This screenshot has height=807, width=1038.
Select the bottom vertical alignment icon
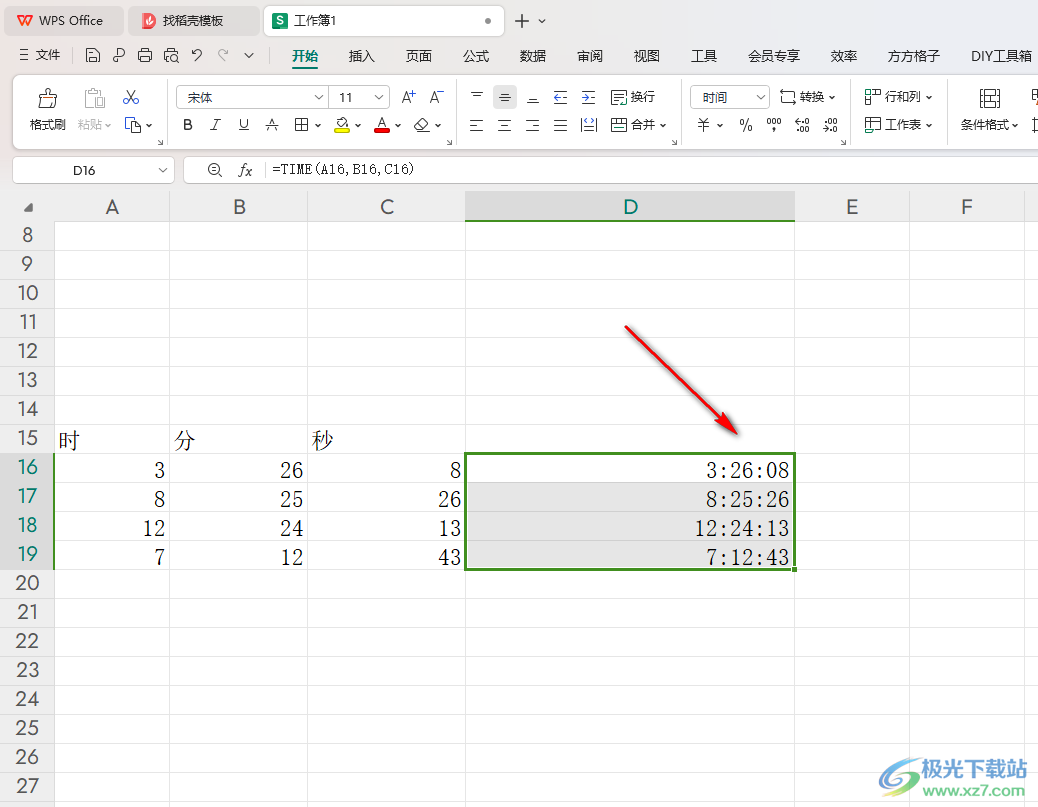point(533,98)
